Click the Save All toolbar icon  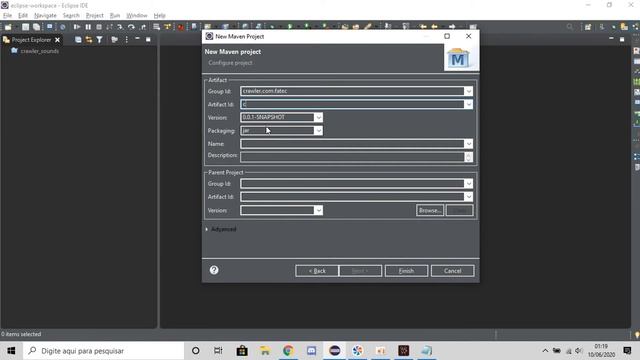click(x=36, y=27)
